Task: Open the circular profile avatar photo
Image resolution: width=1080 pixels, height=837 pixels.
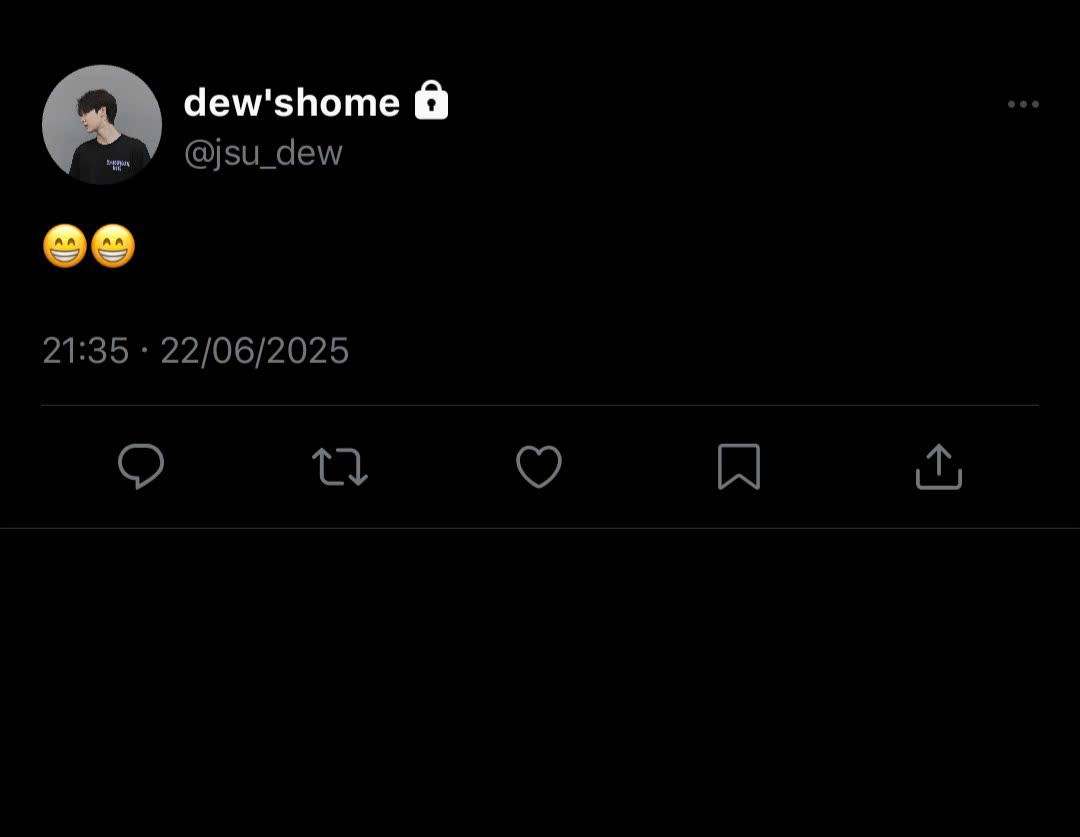Action: 102,125
